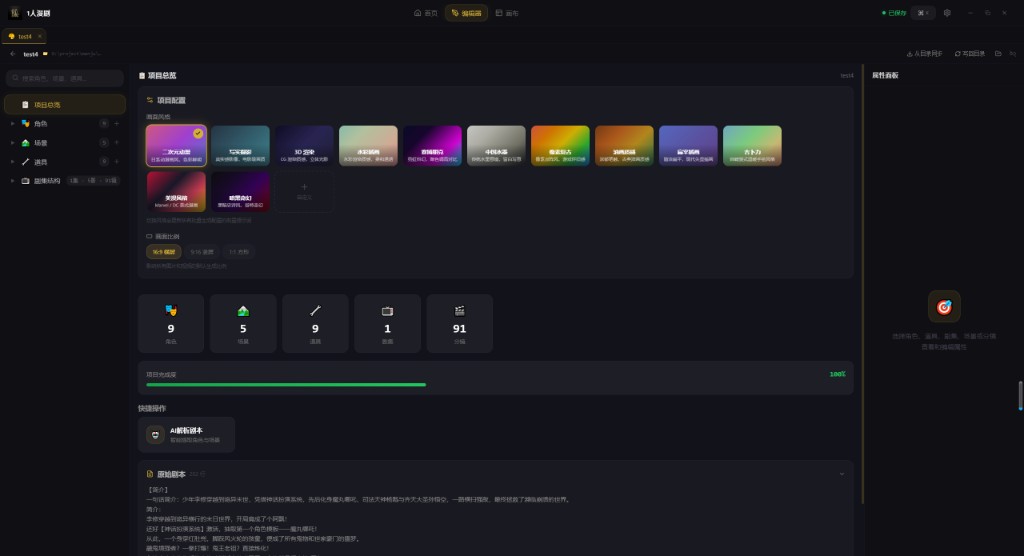This screenshot has height=556, width=1024.
Task: Select the 1:1 方形 aspect ratio option
Action: tap(238, 252)
